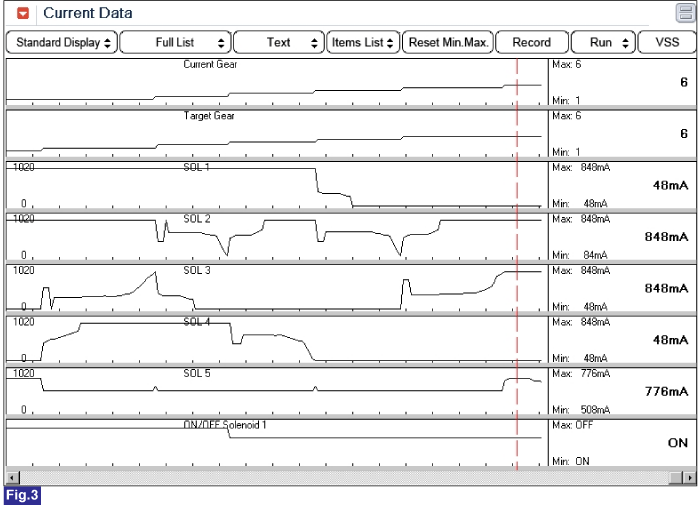Click the Target Gear graph label
700x505 pixels.
tap(209, 116)
